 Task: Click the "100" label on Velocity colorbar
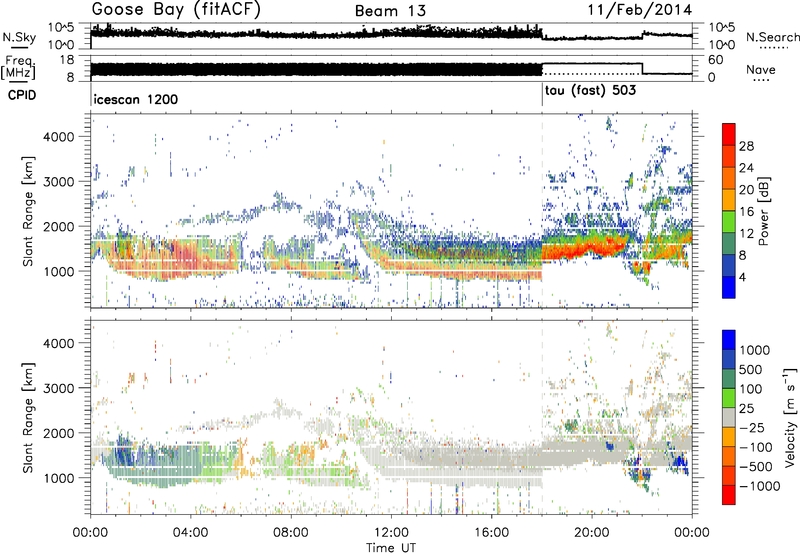[751, 389]
